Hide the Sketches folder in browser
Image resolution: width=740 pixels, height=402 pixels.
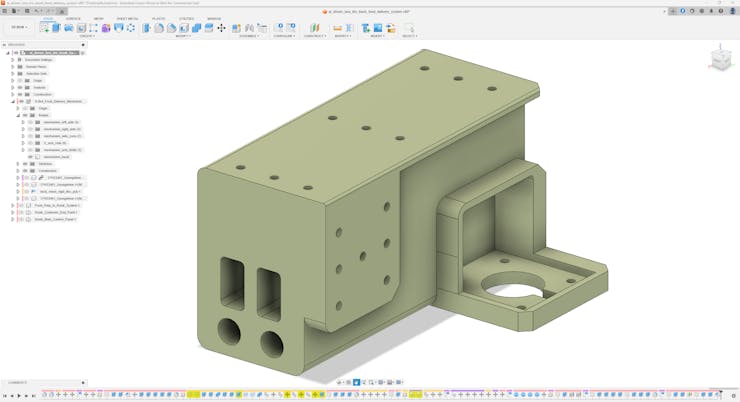25,164
